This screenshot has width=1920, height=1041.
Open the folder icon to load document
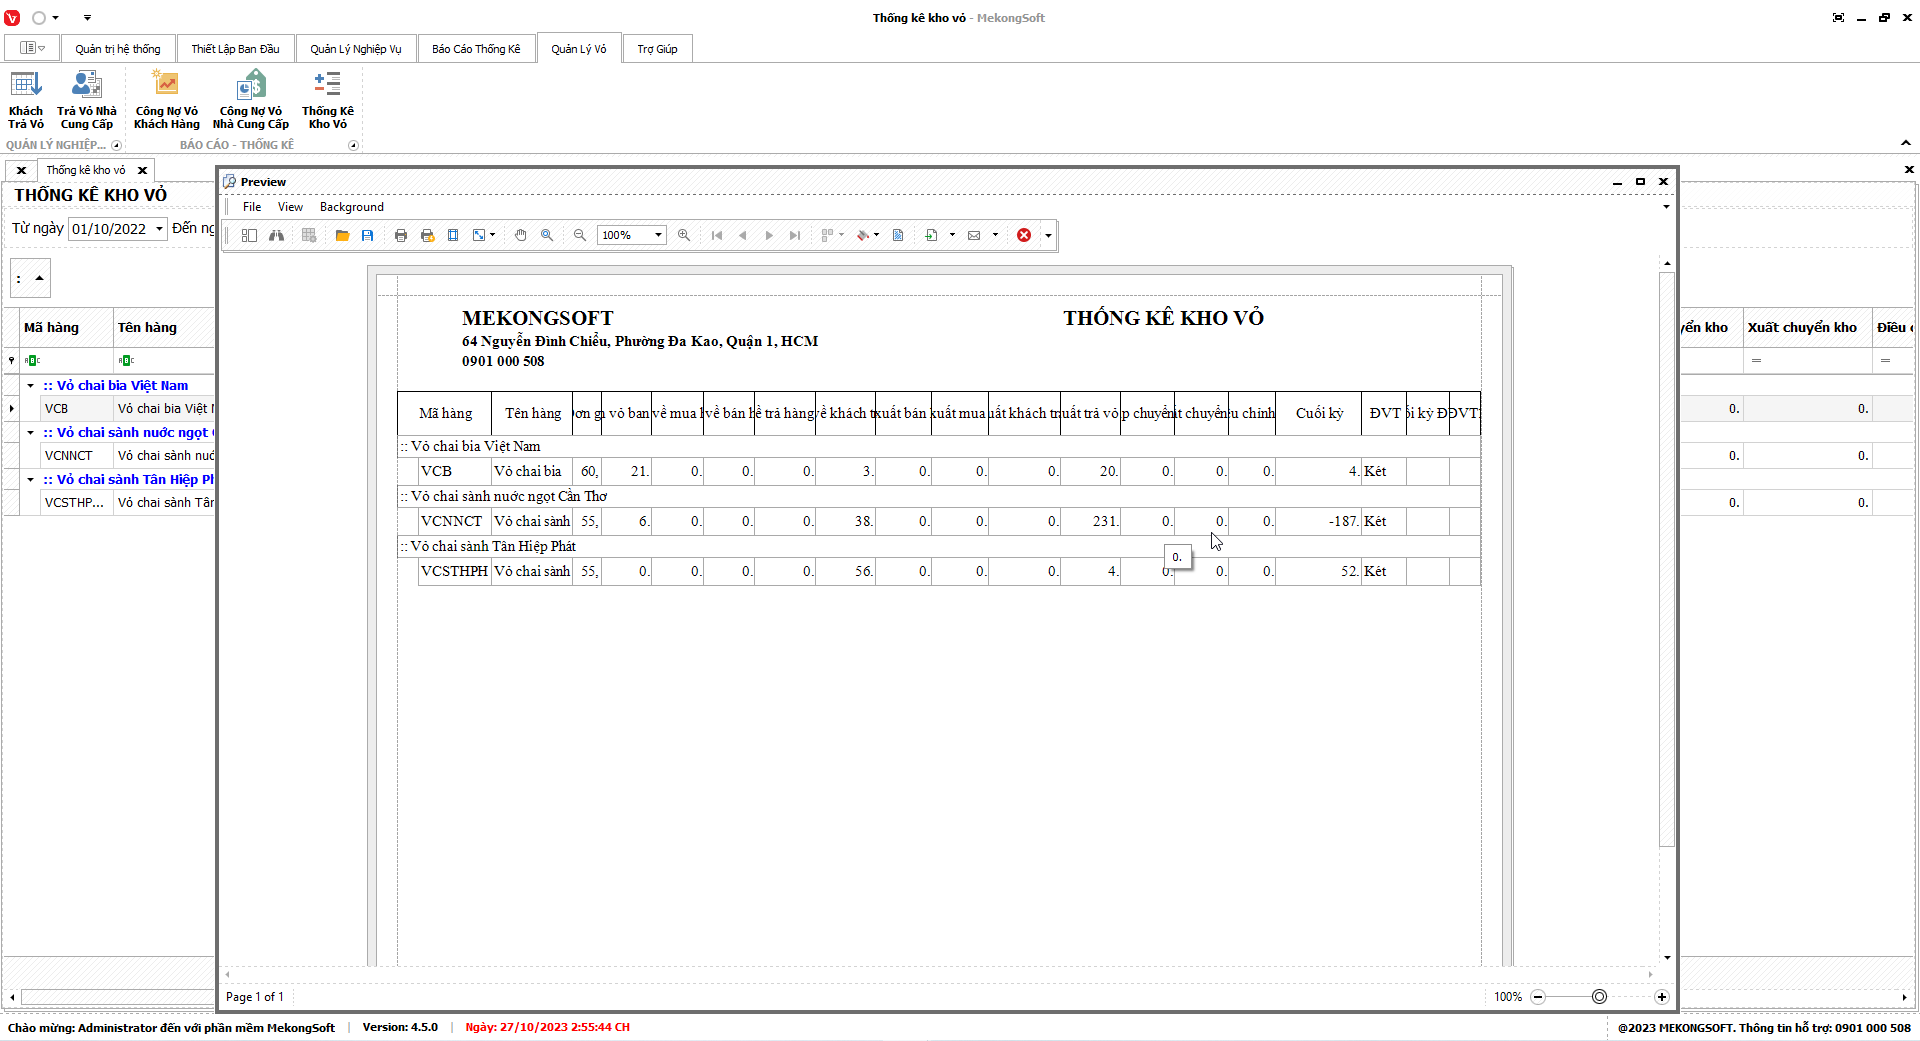tap(342, 235)
